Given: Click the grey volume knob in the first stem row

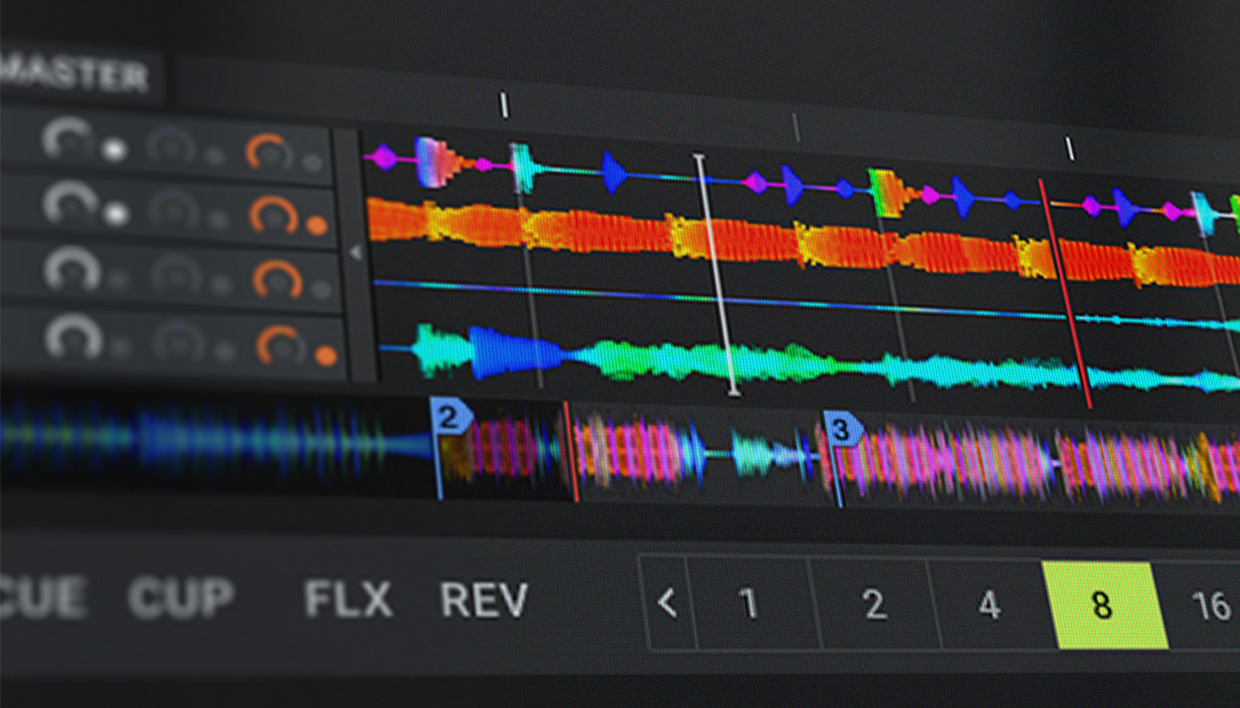Looking at the screenshot, I should (68, 140).
